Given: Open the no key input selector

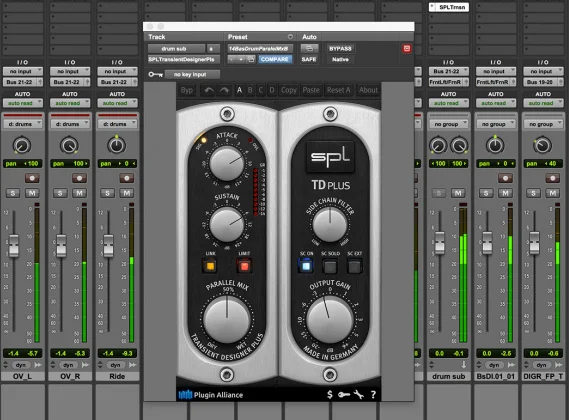Looking at the screenshot, I should (x=192, y=74).
